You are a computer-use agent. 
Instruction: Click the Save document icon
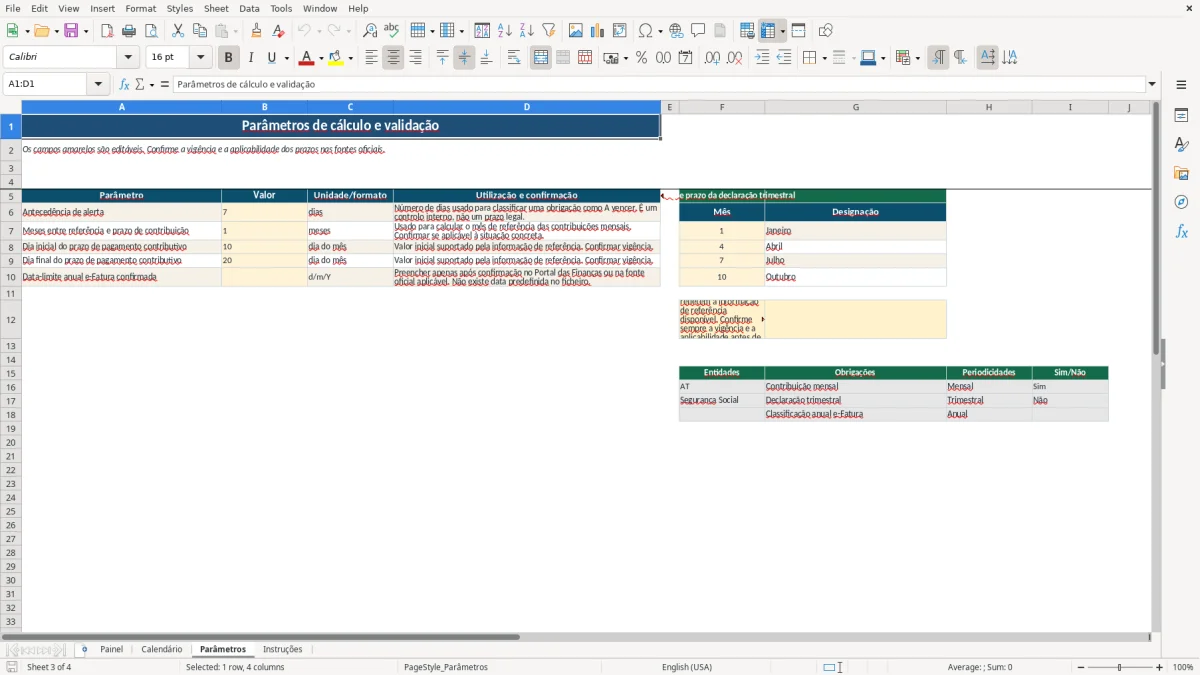pos(71,31)
